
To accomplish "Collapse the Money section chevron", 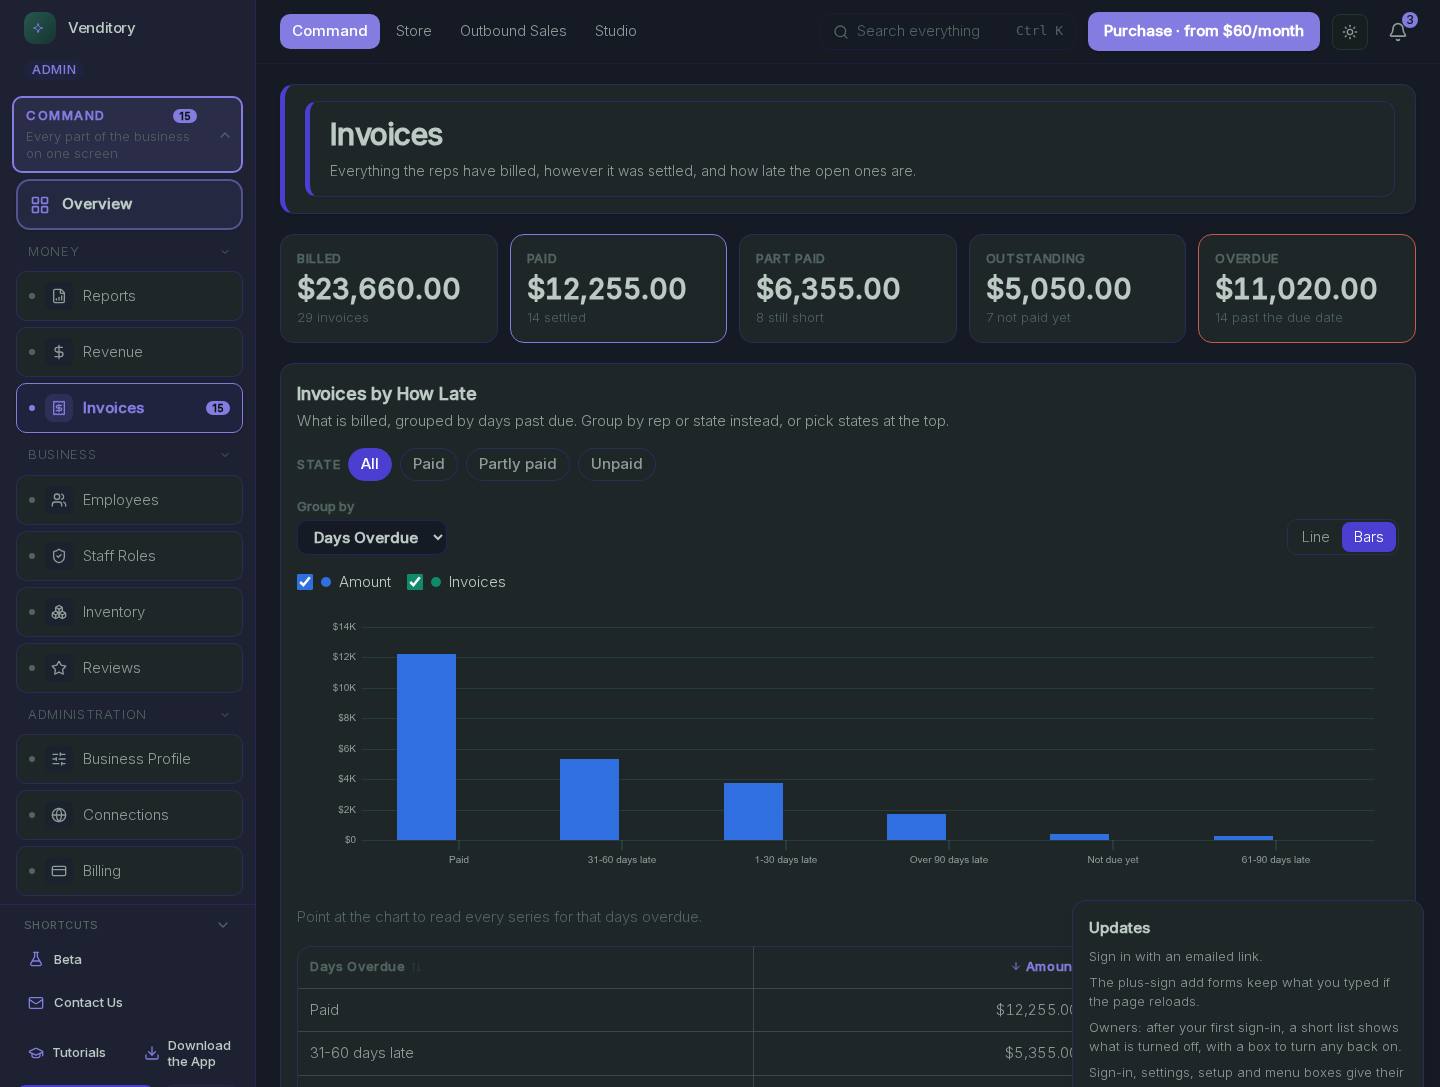I will pos(225,252).
